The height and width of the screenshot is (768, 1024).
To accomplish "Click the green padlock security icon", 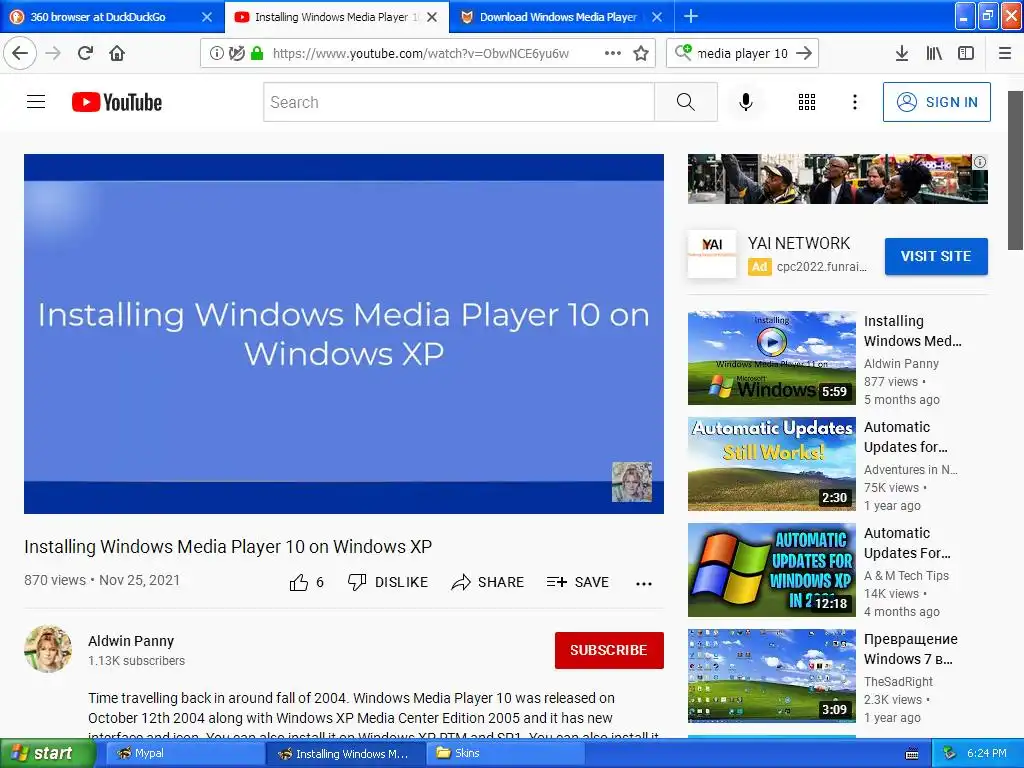I will (x=257, y=53).
